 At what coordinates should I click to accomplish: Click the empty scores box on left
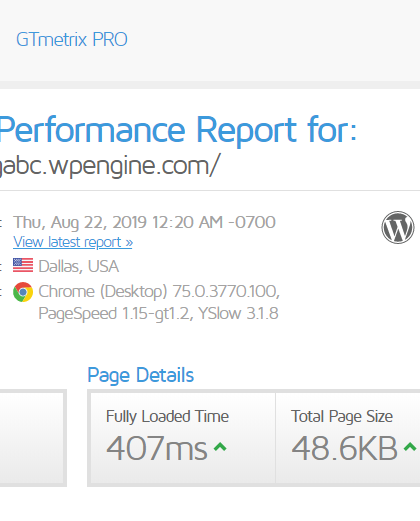(x=32, y=438)
